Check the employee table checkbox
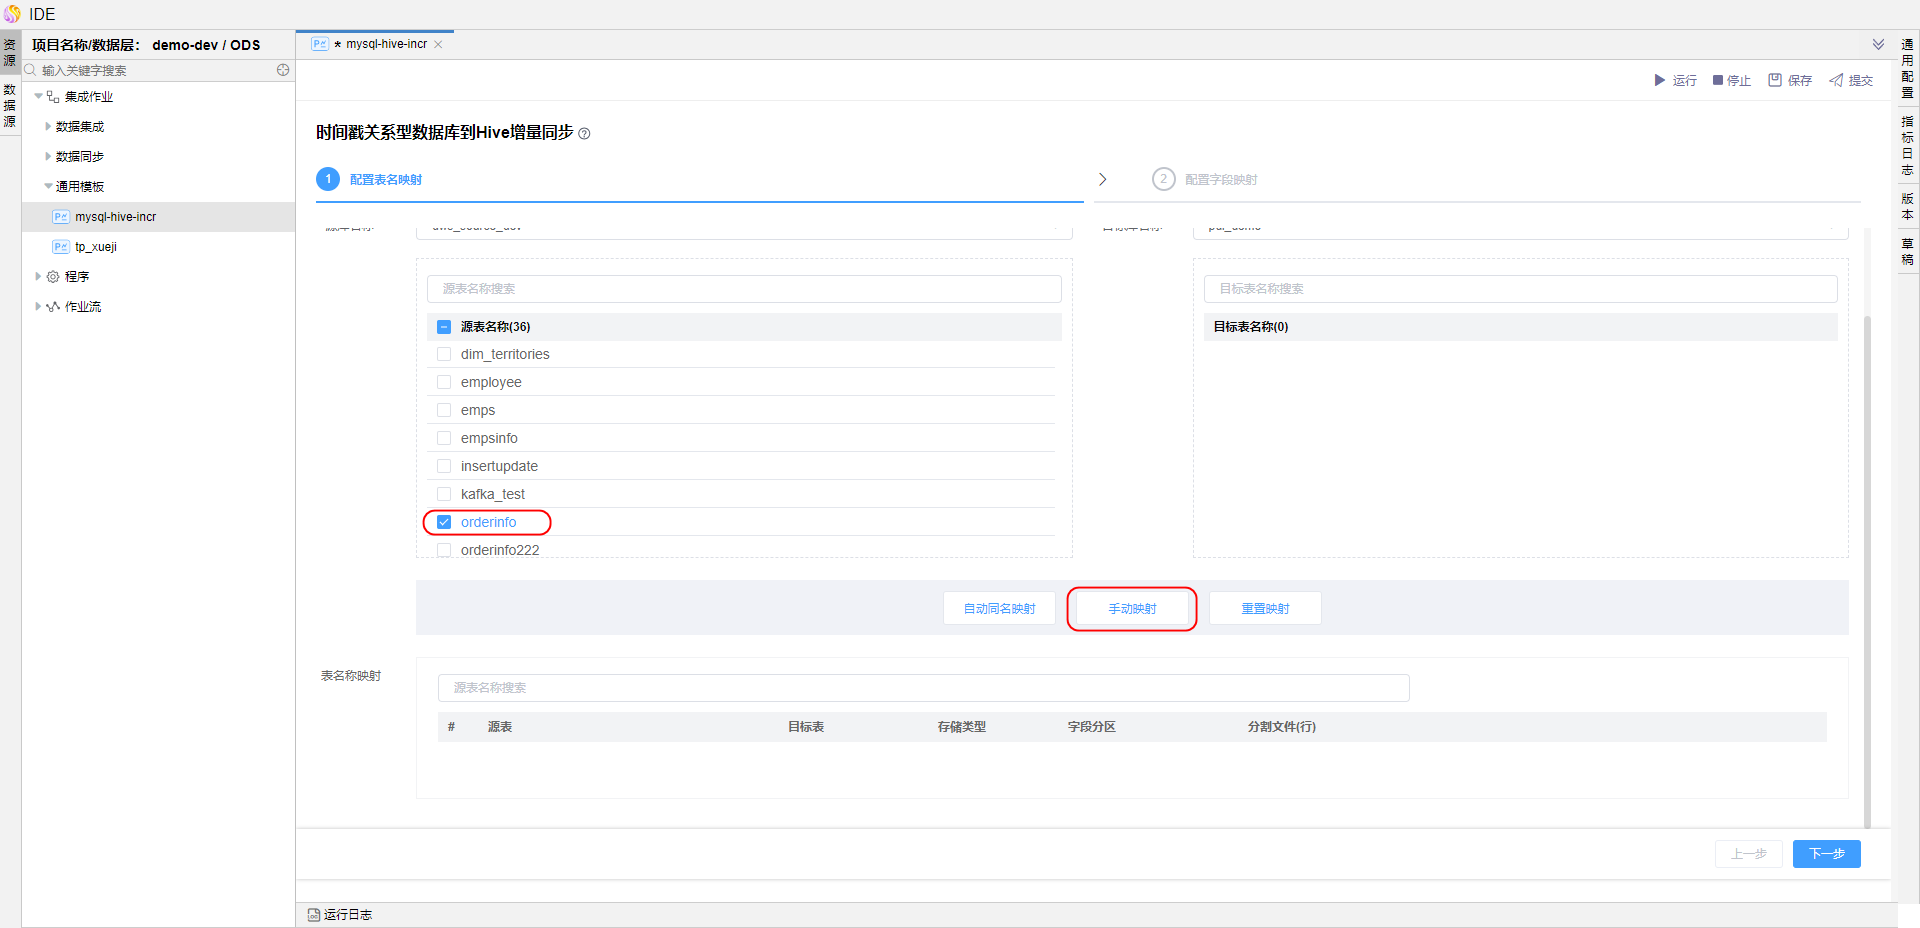Viewport: 1920px width, 928px height. pyautogui.click(x=444, y=382)
